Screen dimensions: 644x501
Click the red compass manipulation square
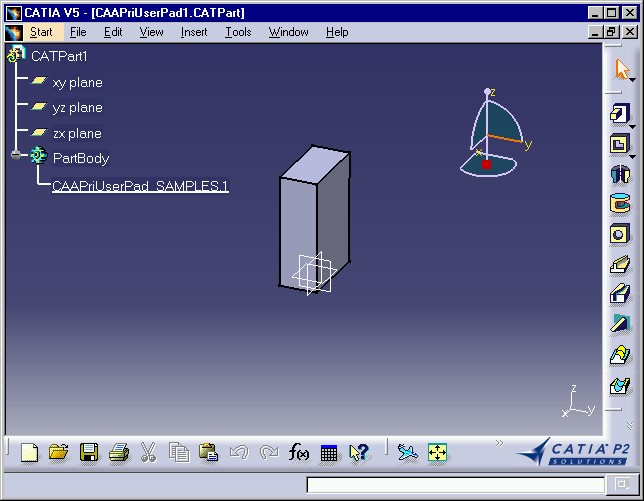[486, 164]
